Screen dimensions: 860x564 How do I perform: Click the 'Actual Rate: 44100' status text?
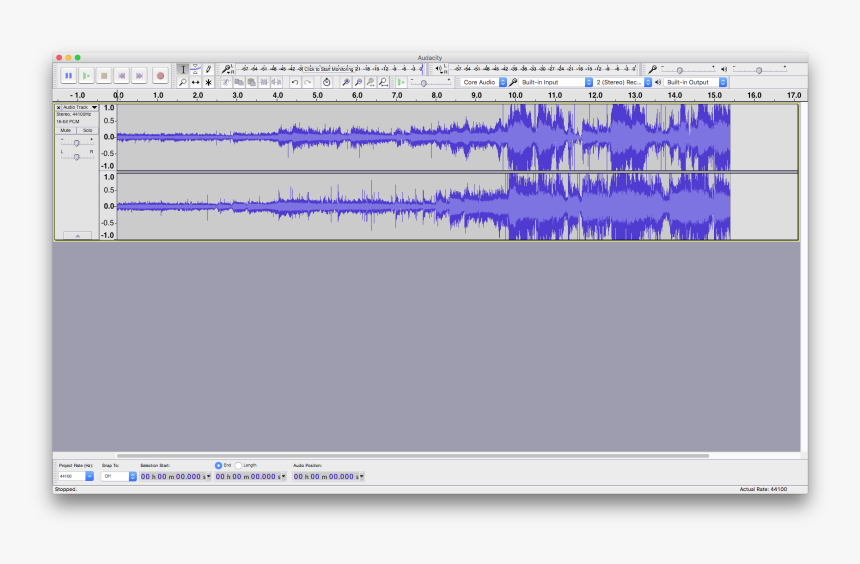pos(763,489)
